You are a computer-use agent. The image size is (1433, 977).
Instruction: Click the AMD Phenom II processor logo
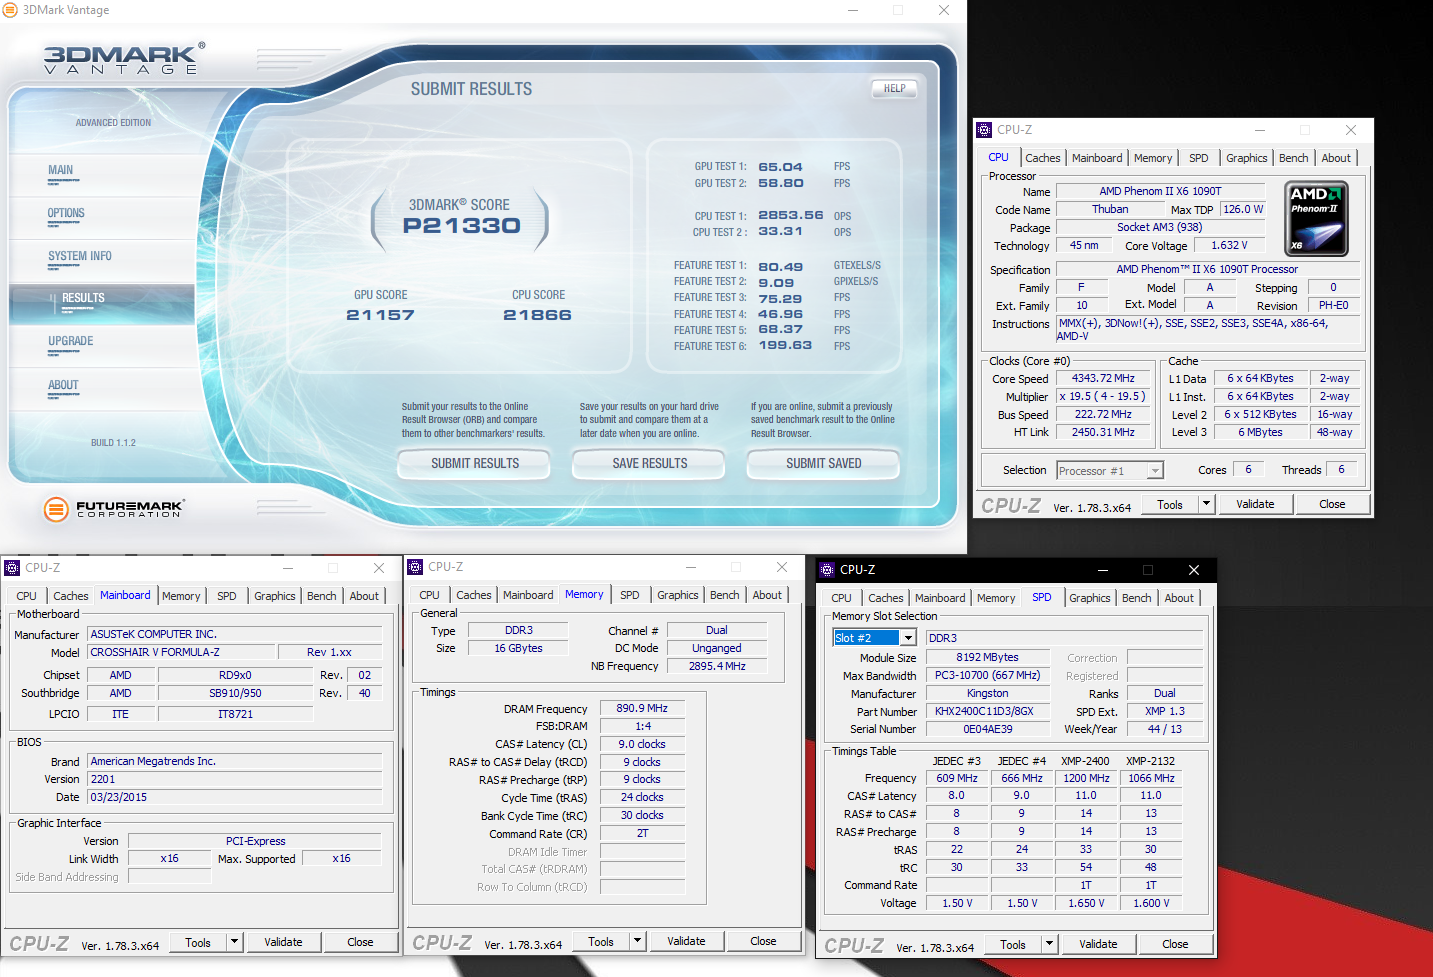click(1315, 218)
